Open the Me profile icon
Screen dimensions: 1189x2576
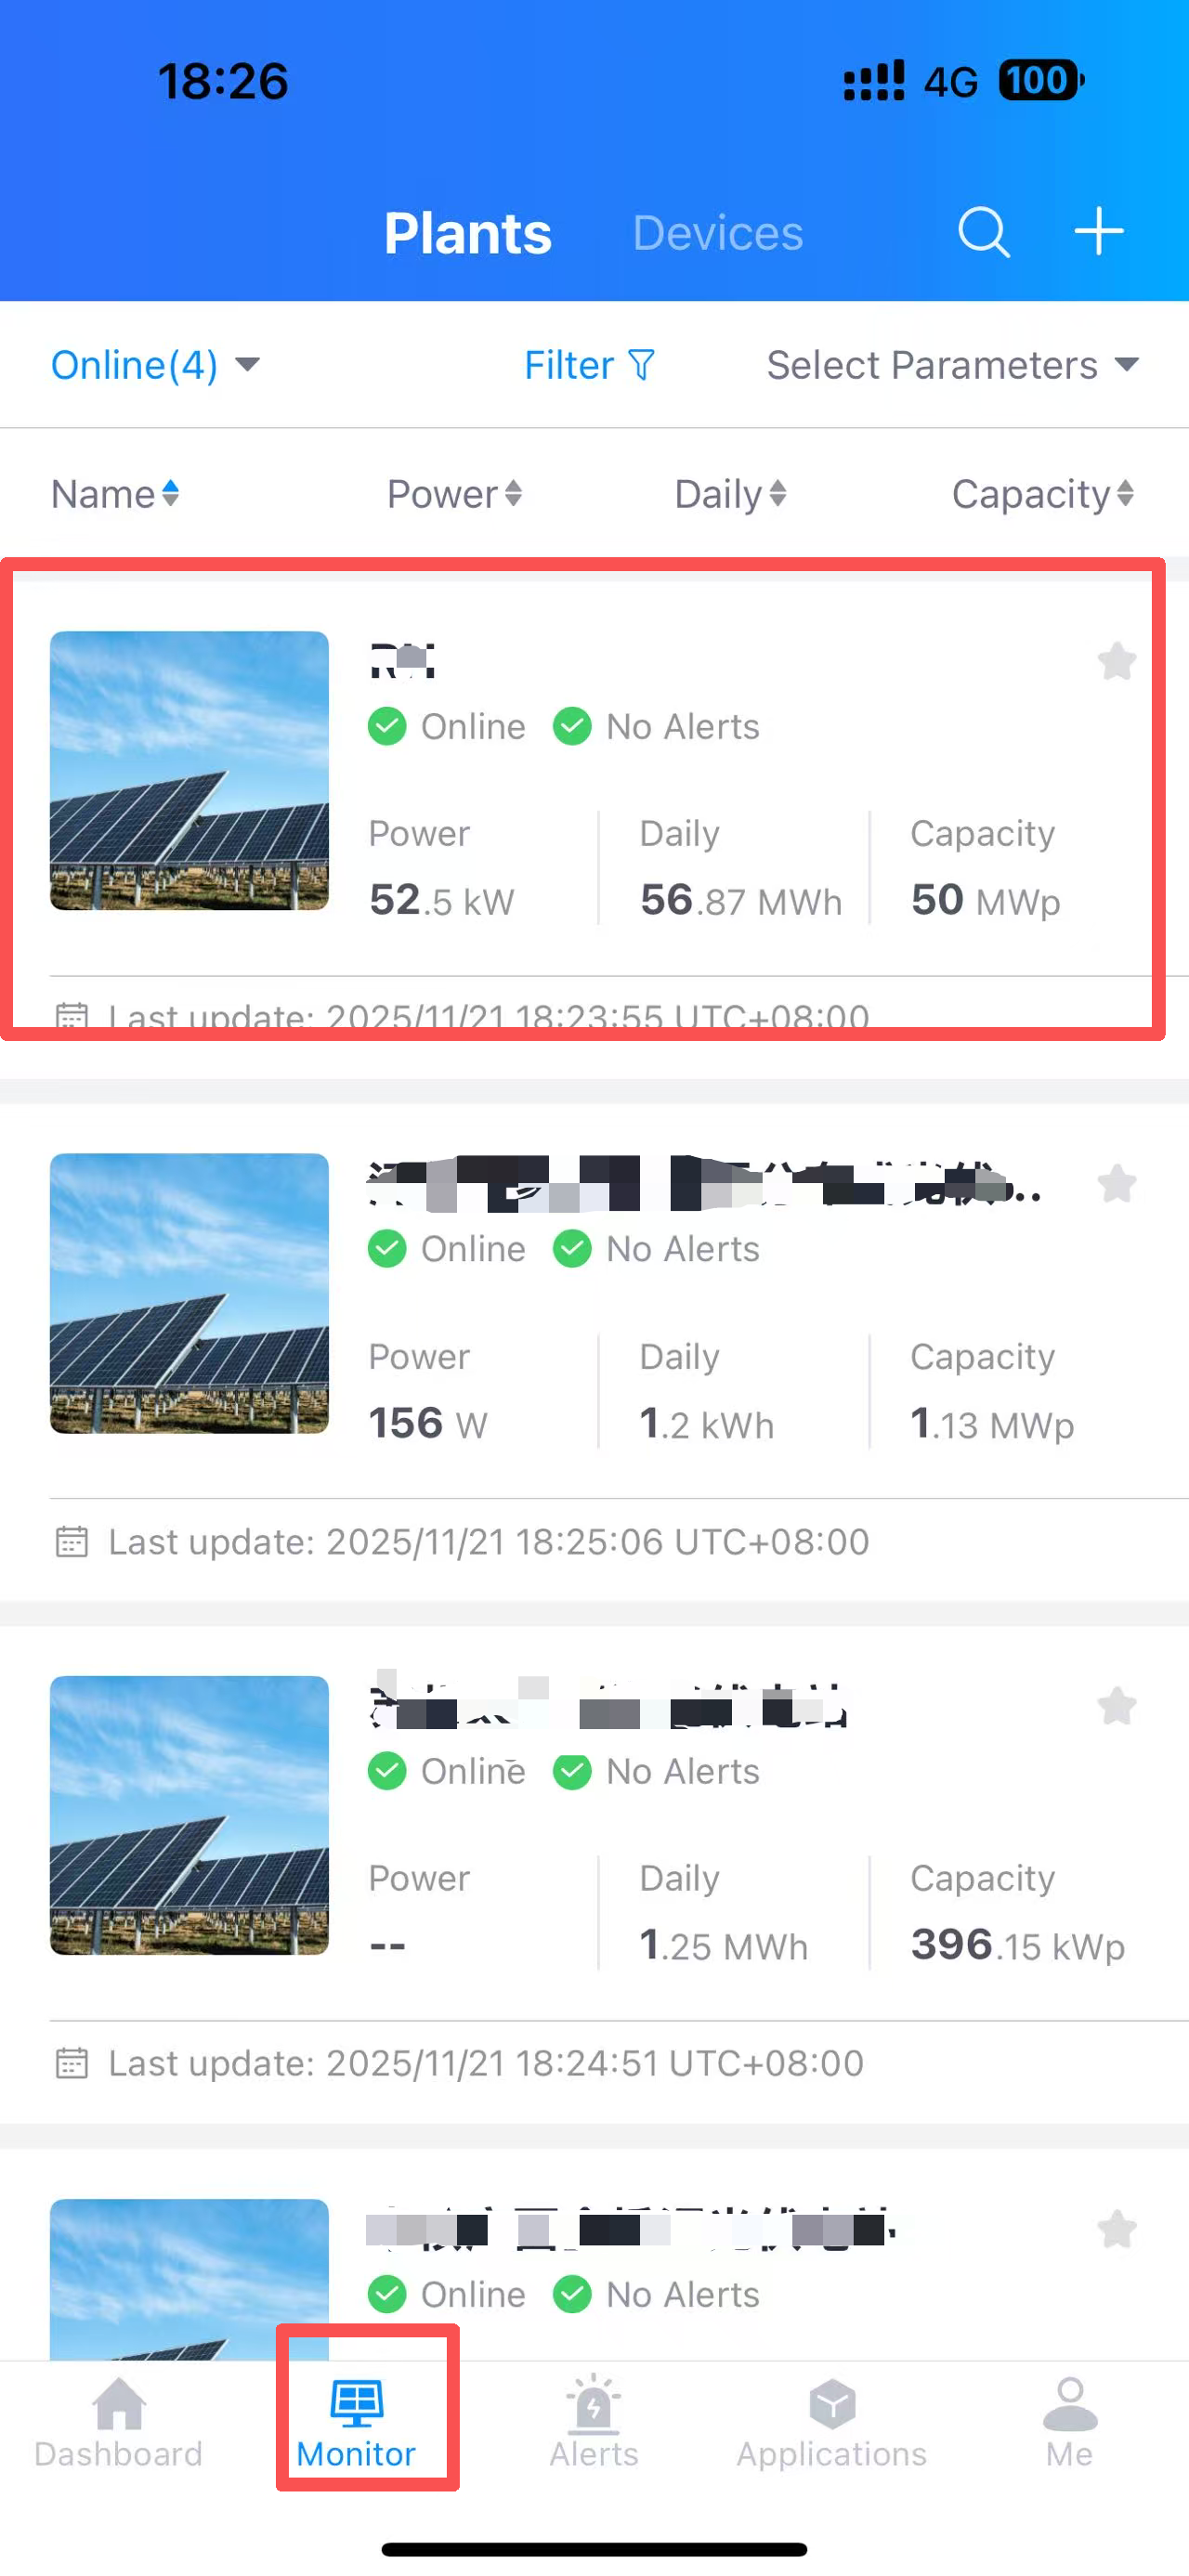1069,2404
